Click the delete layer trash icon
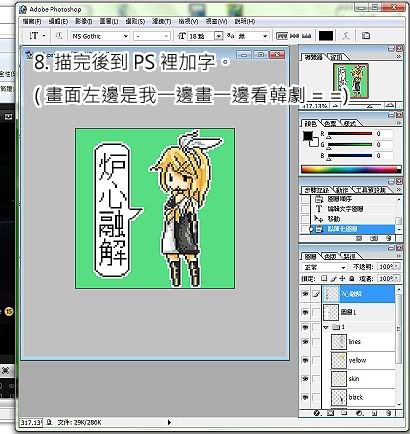This screenshot has width=410, height=434. [389, 413]
